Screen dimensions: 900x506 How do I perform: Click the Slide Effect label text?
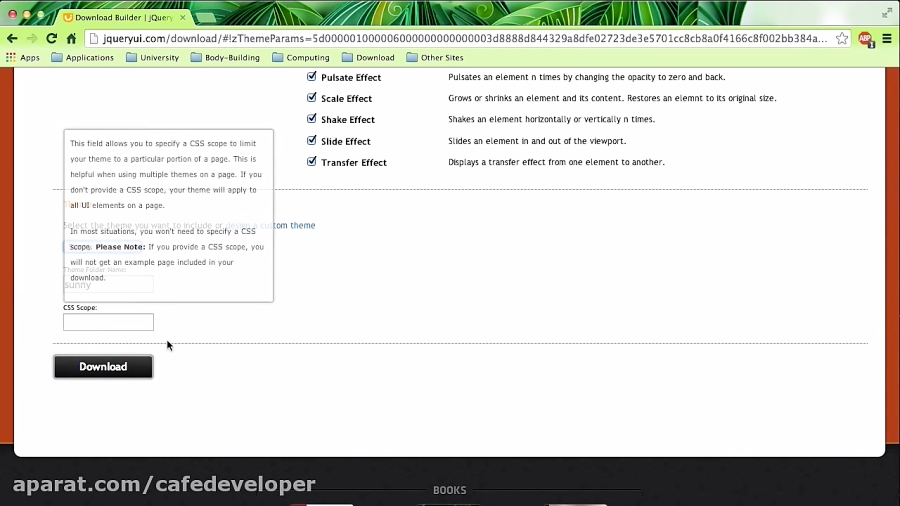click(346, 141)
